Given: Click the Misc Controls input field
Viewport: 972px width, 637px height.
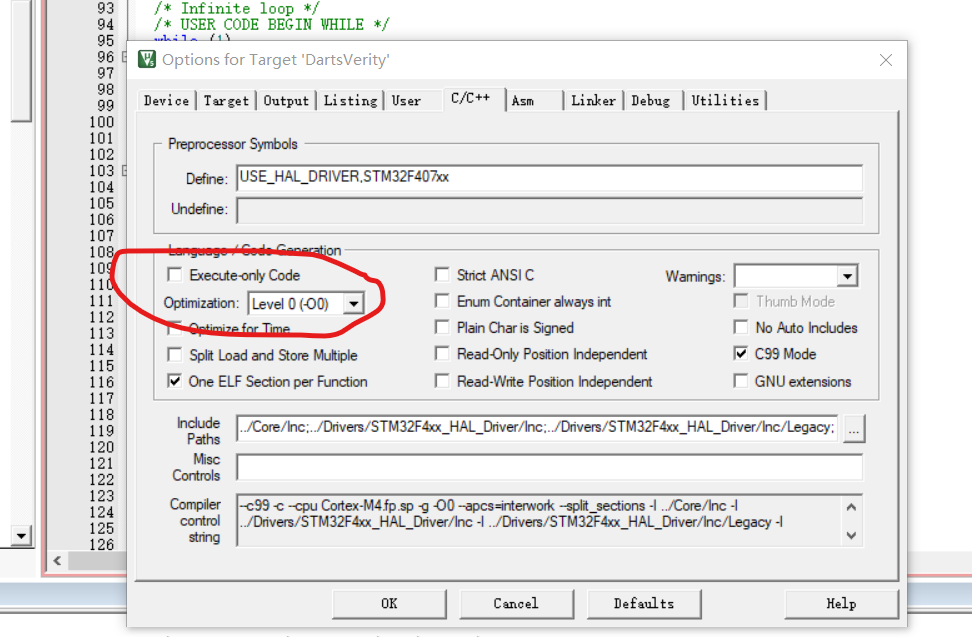Looking at the screenshot, I should click(x=549, y=467).
